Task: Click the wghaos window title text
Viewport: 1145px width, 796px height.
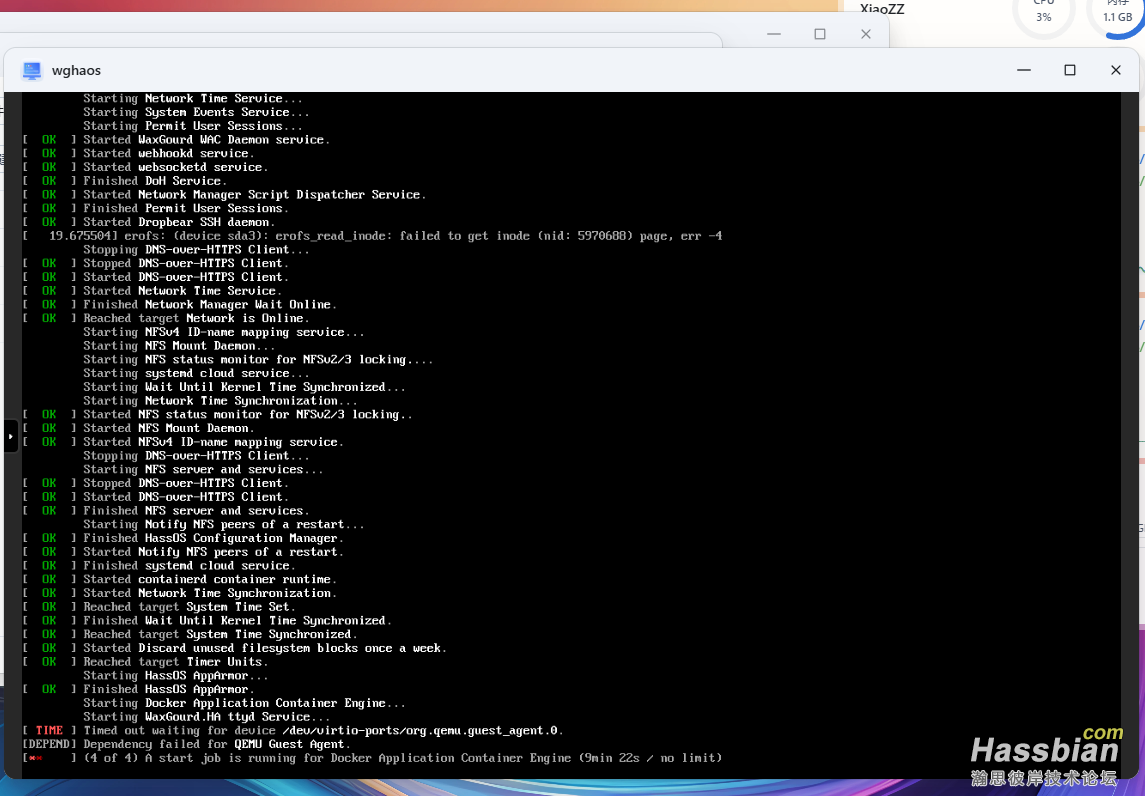Action: (x=76, y=71)
